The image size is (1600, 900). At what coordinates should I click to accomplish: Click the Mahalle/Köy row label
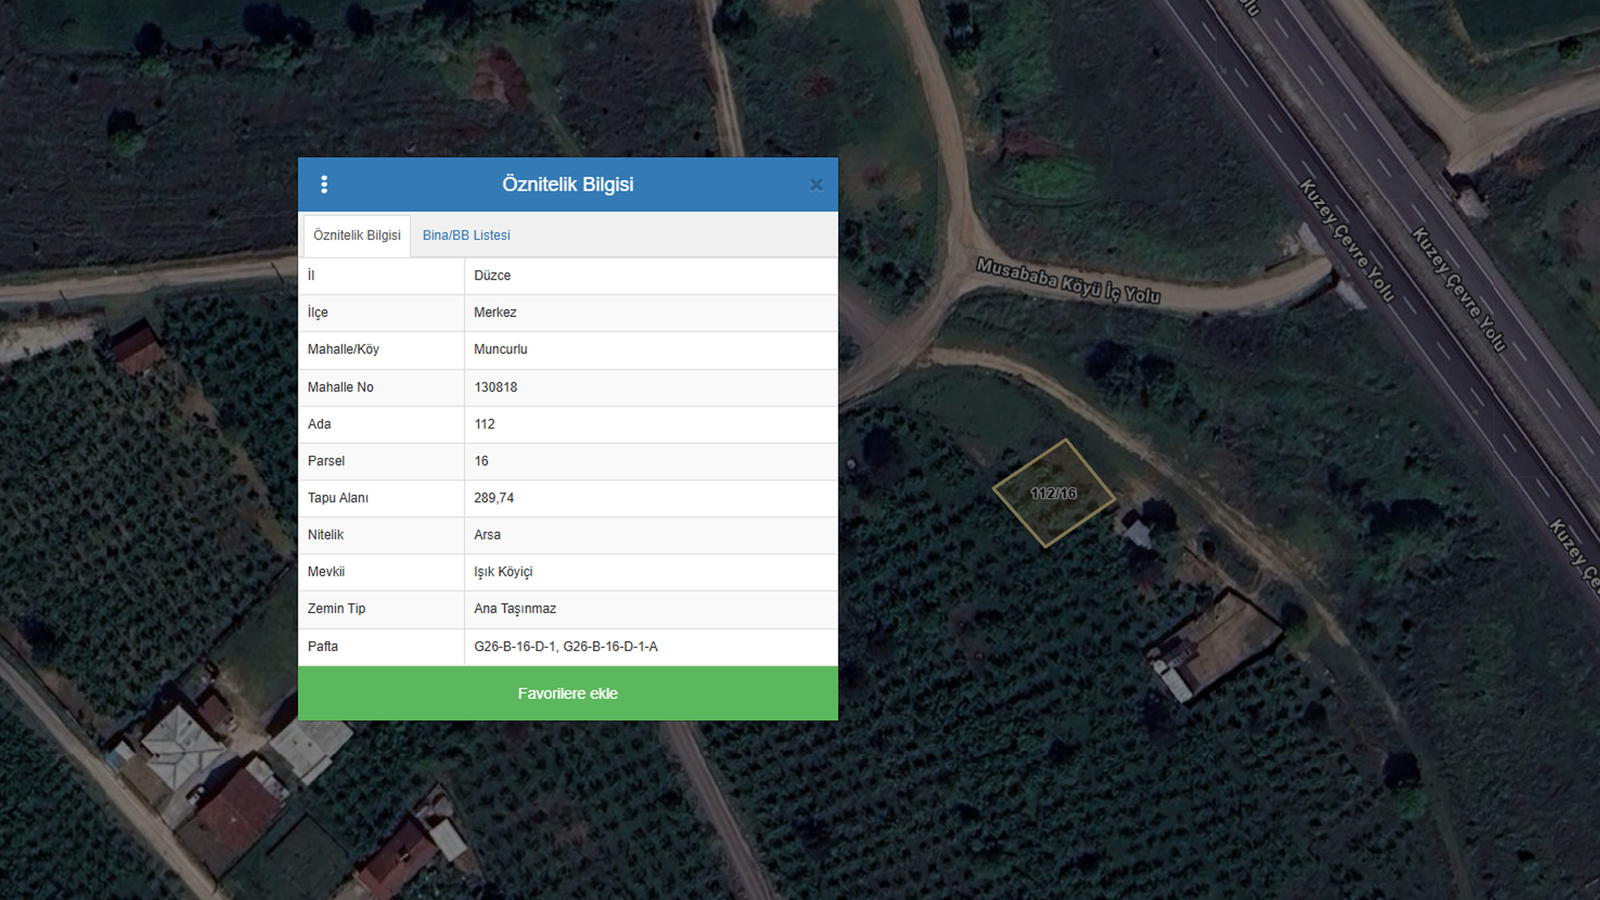[x=343, y=350]
